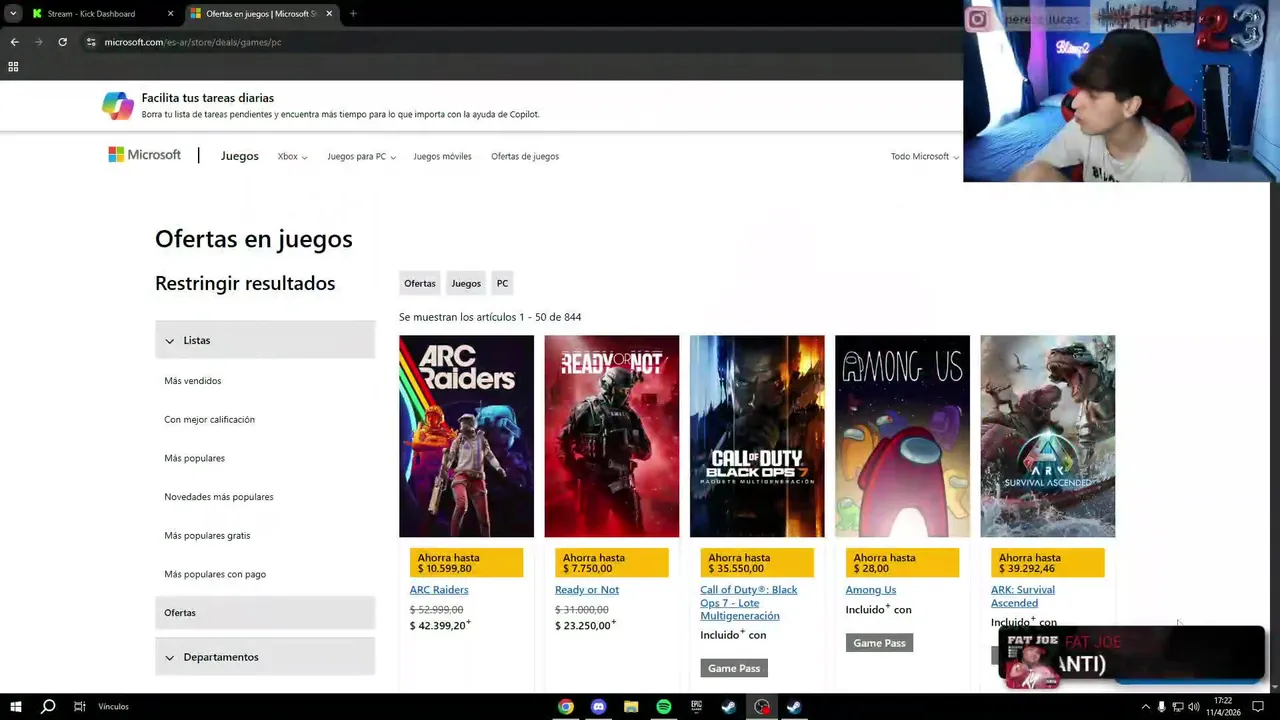Click the Copilot logo in banner

click(x=118, y=105)
